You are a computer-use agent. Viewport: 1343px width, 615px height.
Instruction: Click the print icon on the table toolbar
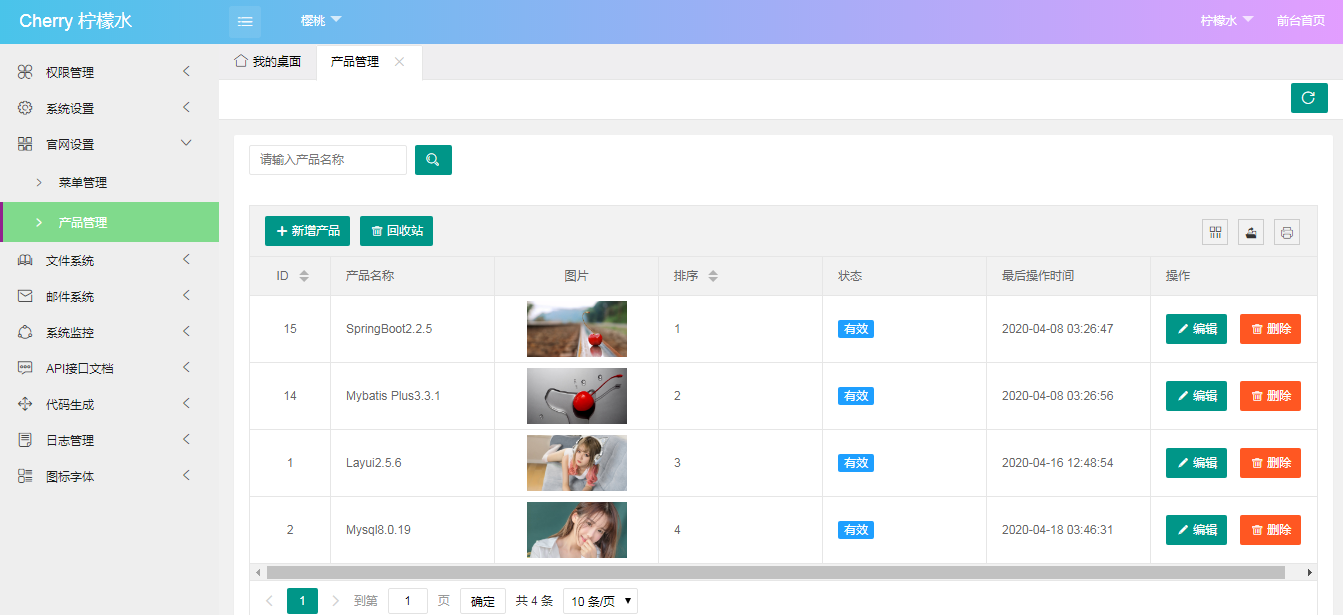(1287, 231)
